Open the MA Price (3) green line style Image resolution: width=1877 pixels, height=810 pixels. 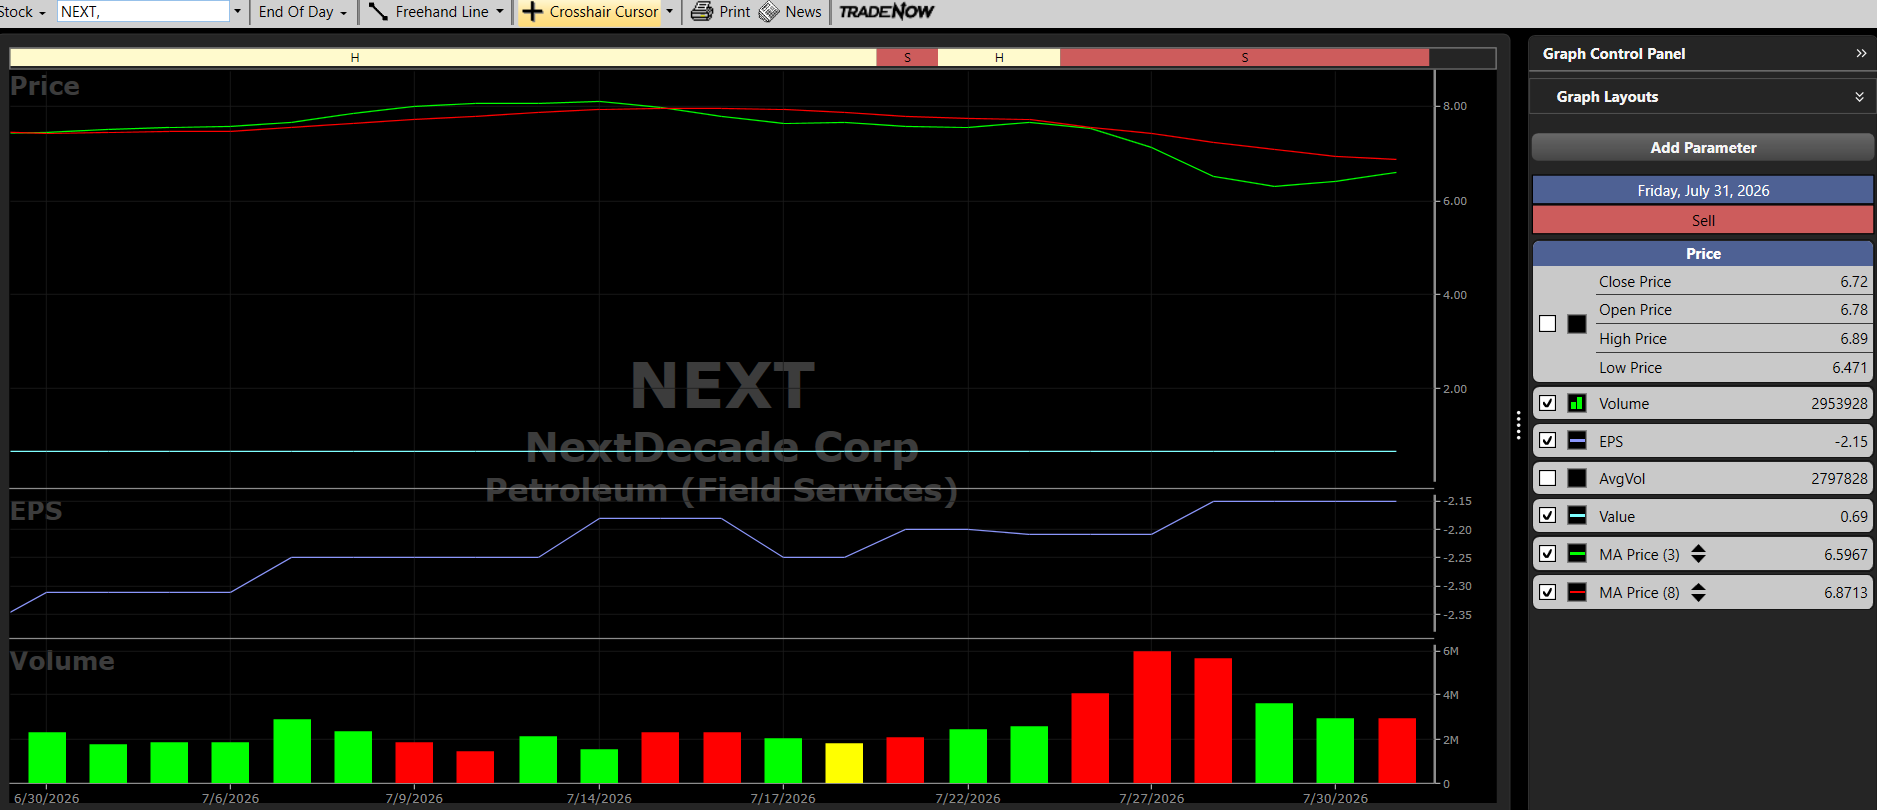(x=1577, y=554)
